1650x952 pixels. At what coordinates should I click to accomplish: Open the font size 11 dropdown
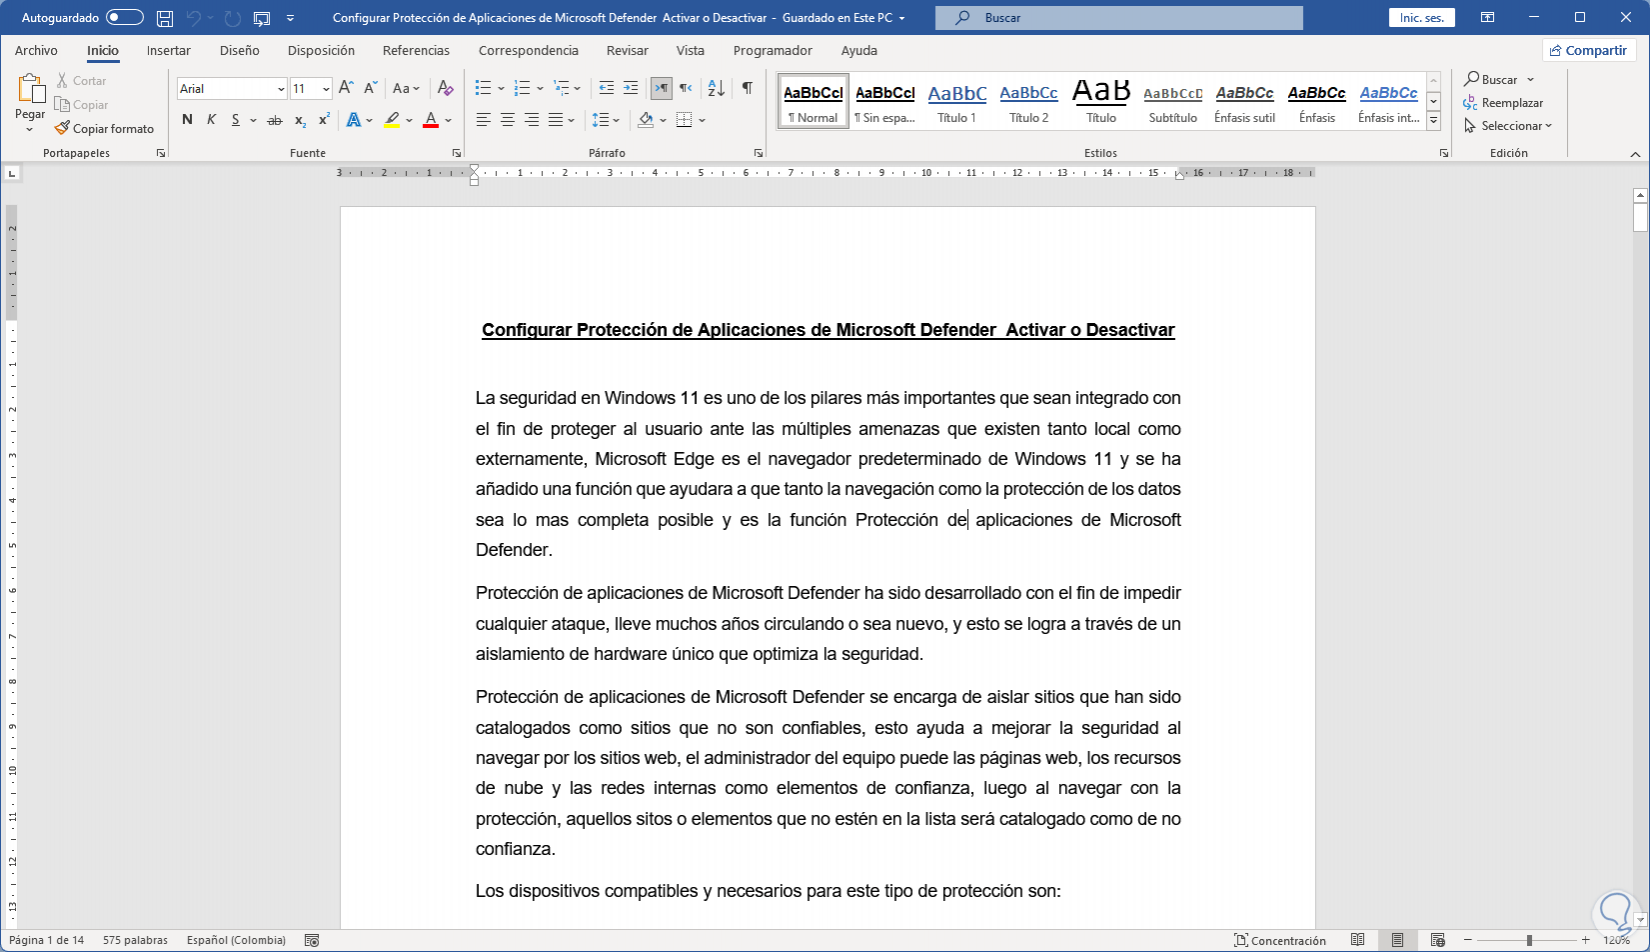coord(326,89)
